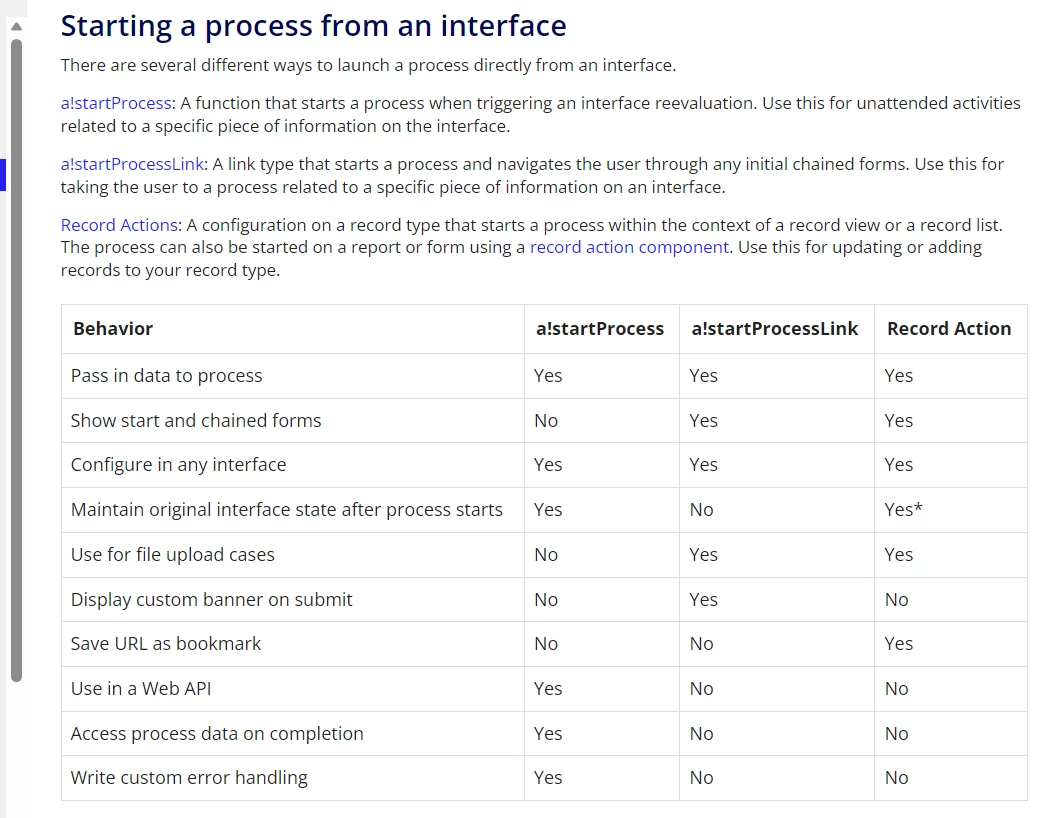Open the a!startProcessLink documentation link
Viewport: 1061px width, 818px height.
point(132,164)
